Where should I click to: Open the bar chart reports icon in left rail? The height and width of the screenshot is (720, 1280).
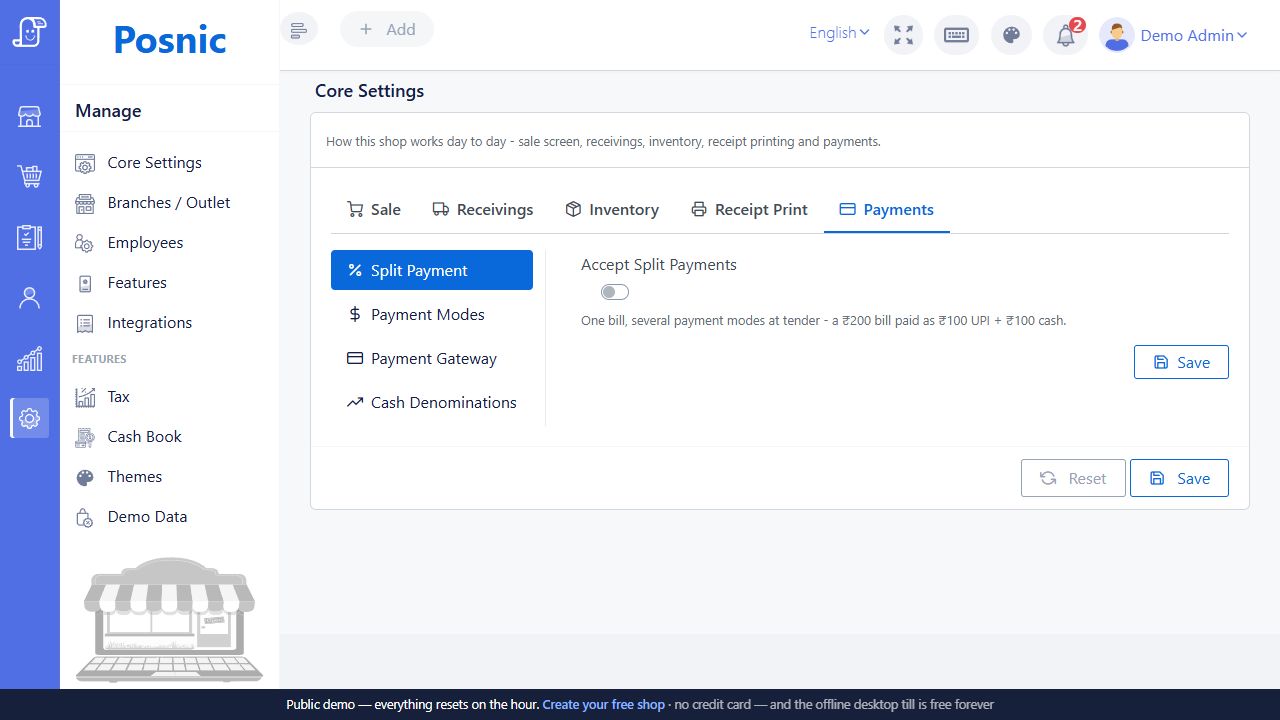(x=29, y=358)
